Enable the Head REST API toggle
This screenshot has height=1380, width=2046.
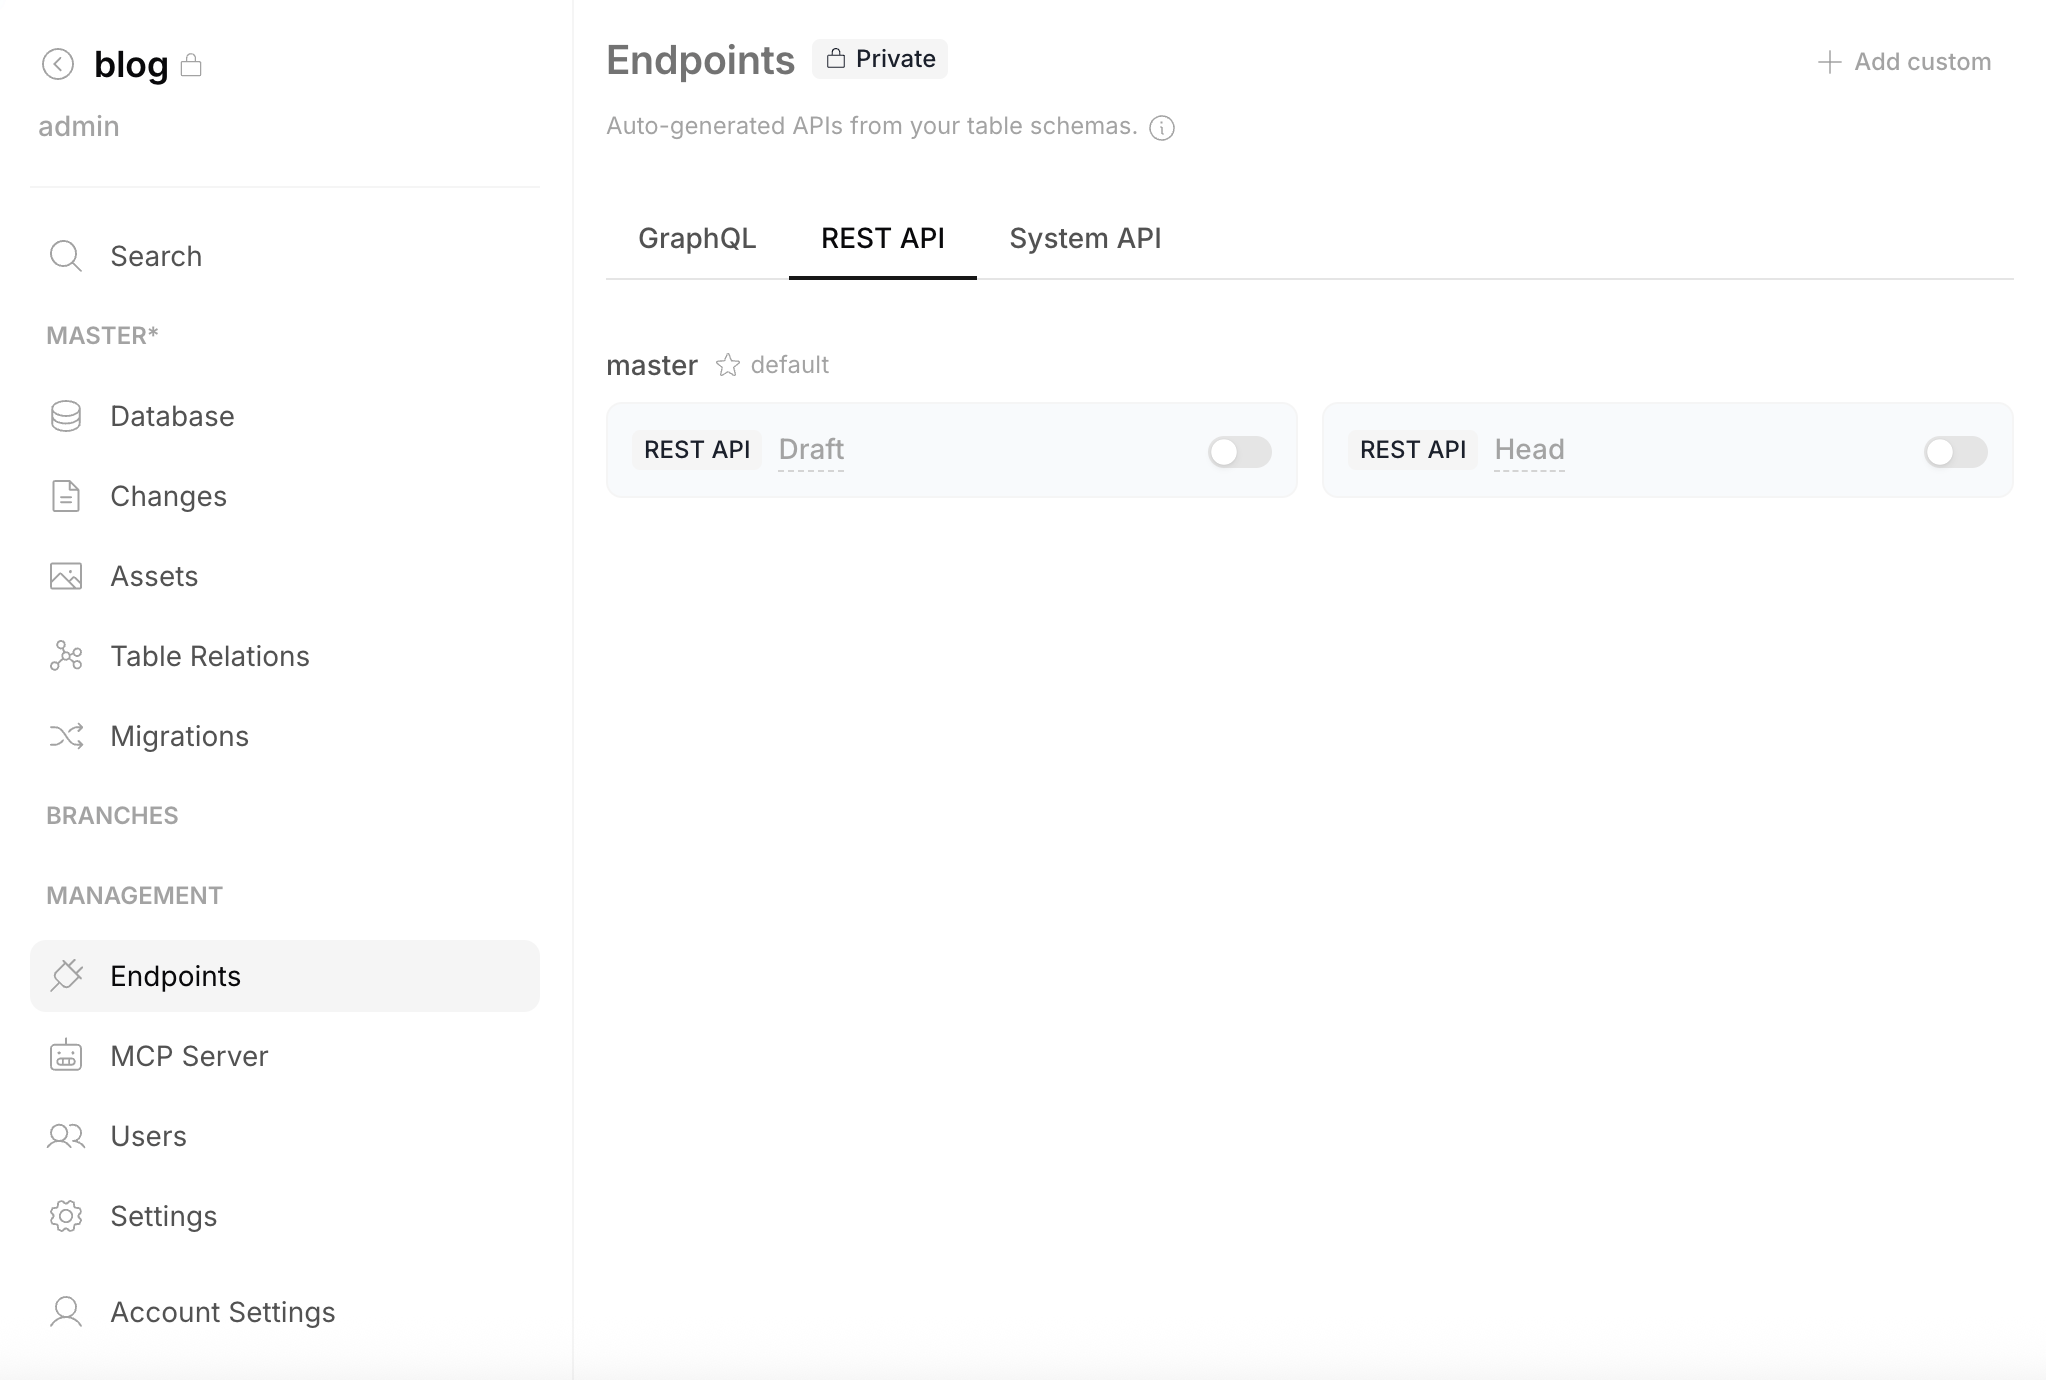point(1954,452)
